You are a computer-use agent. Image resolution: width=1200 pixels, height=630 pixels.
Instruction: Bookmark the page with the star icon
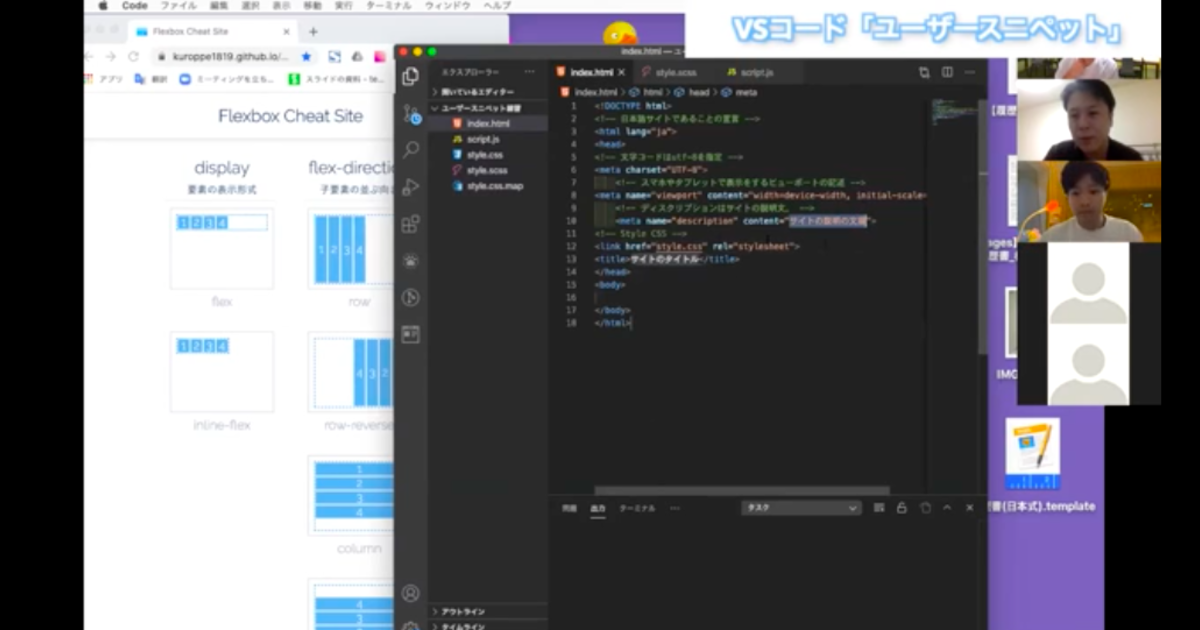click(x=306, y=57)
